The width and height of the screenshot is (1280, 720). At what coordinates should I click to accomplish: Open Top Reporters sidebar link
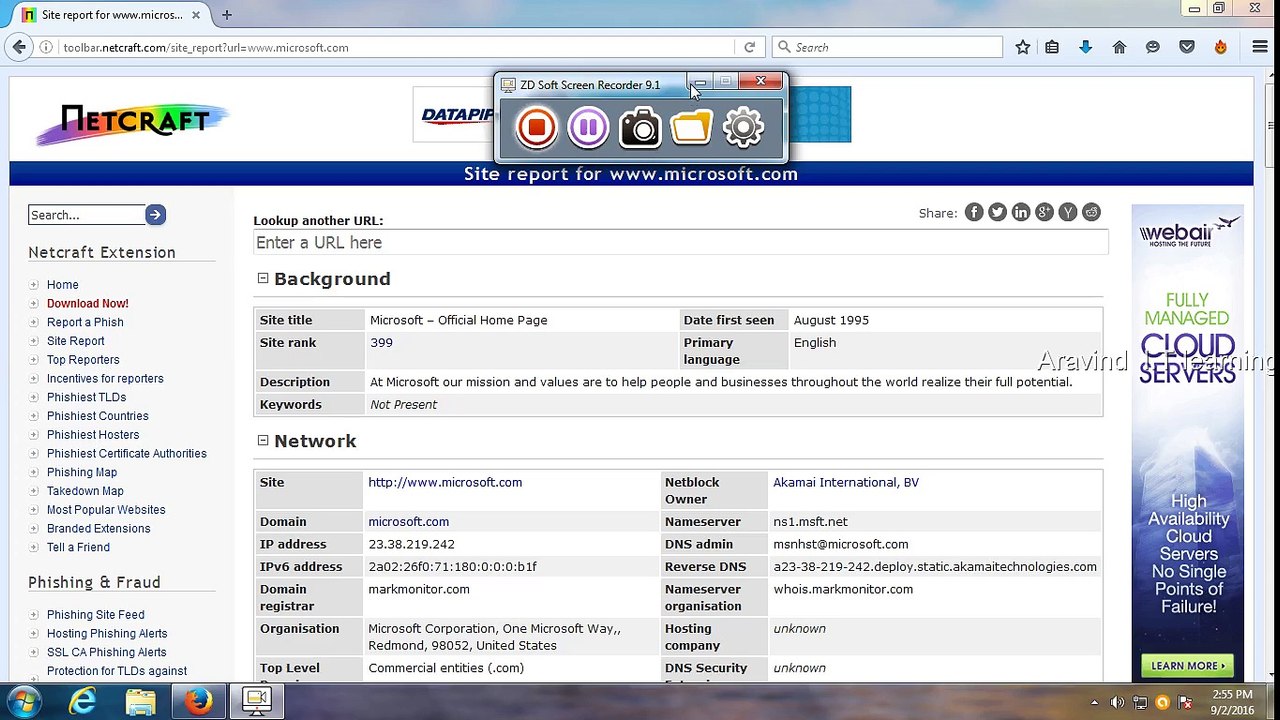pyautogui.click(x=83, y=360)
